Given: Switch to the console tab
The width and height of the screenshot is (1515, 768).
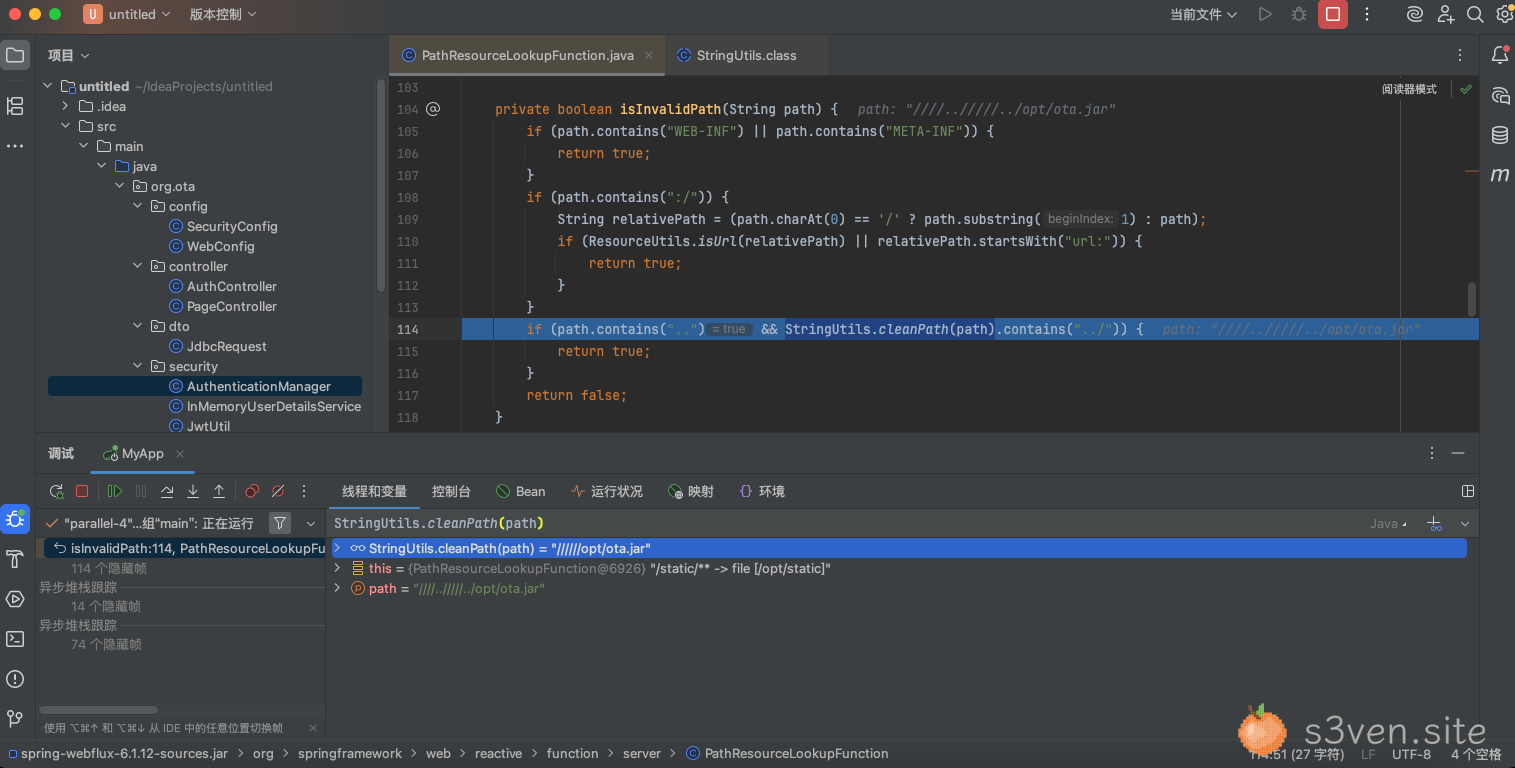Looking at the screenshot, I should 451,491.
